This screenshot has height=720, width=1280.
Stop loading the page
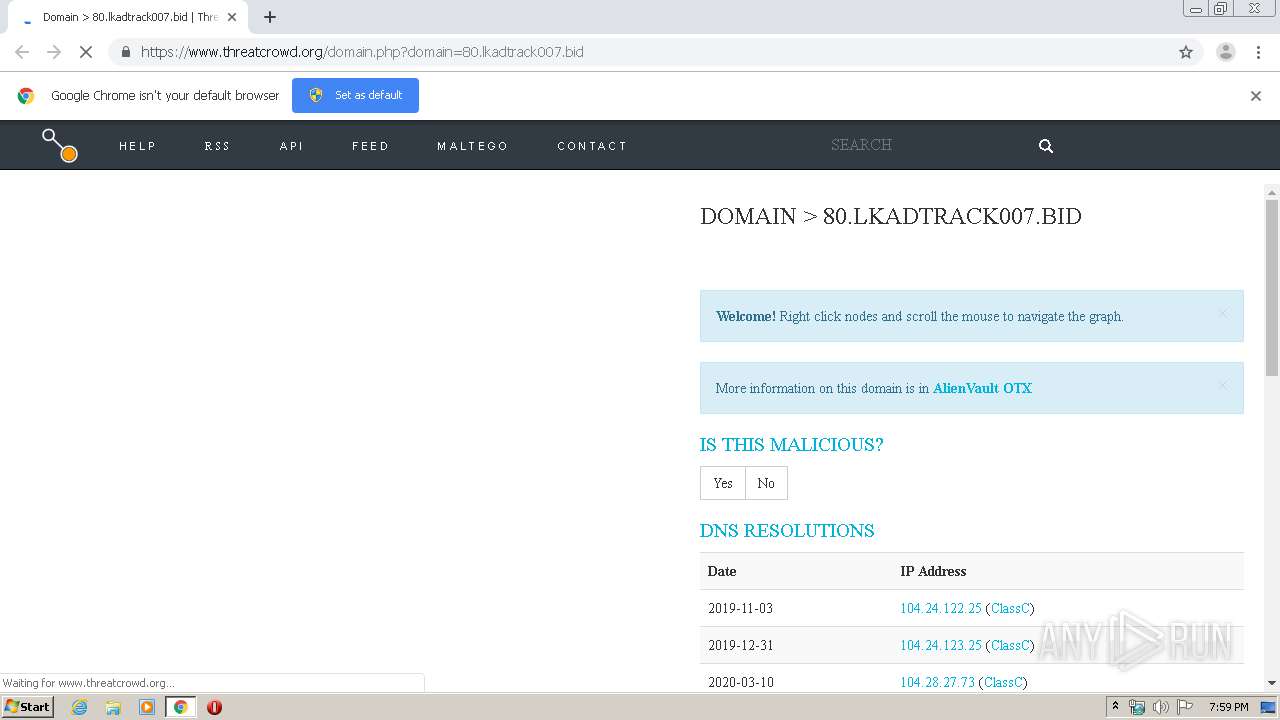point(85,52)
